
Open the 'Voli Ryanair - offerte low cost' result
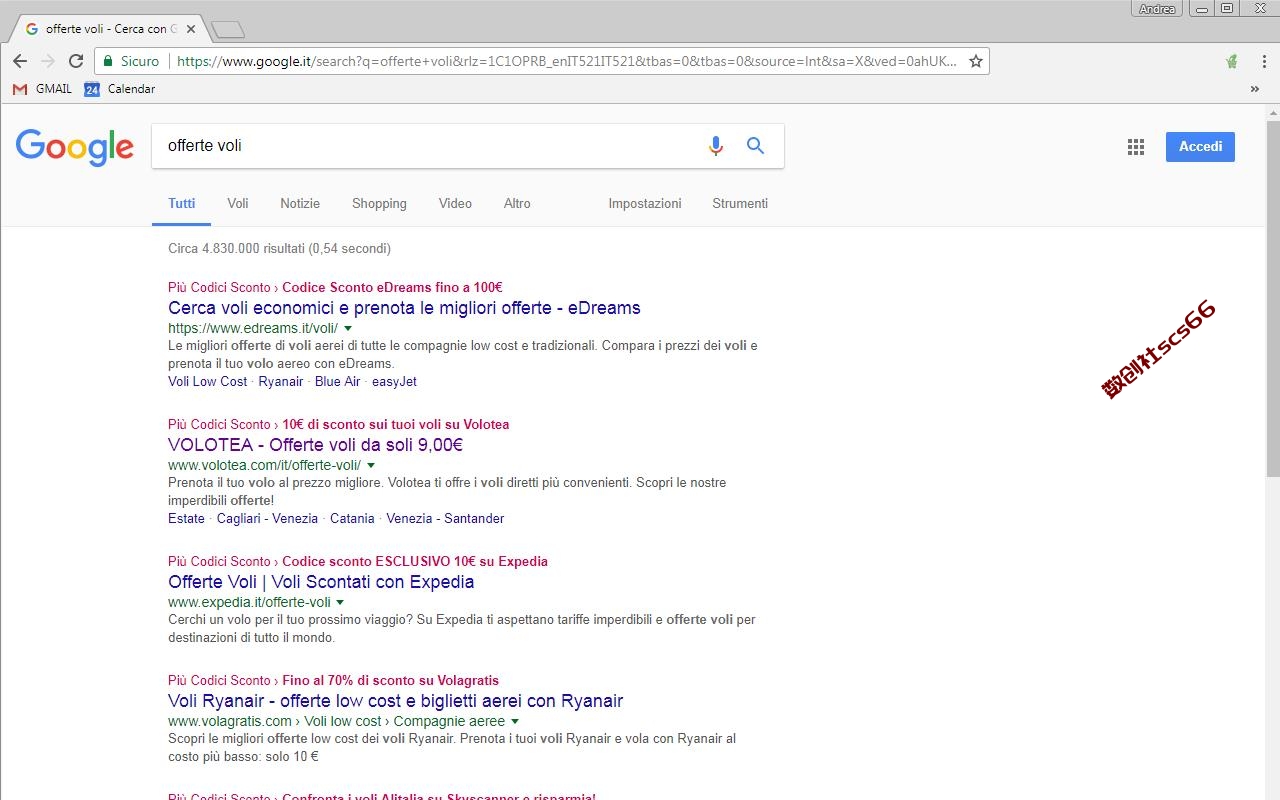395,701
